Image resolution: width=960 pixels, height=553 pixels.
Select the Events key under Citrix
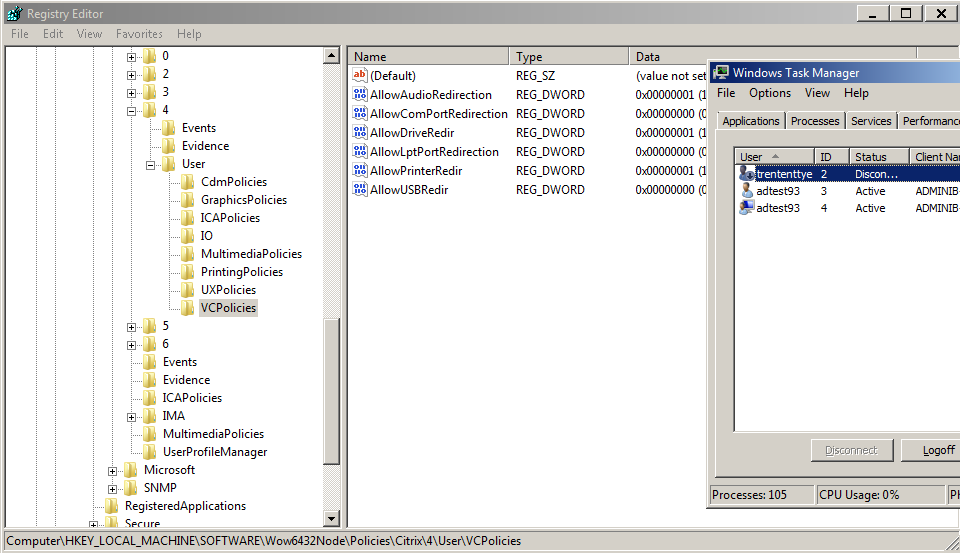[x=179, y=362]
